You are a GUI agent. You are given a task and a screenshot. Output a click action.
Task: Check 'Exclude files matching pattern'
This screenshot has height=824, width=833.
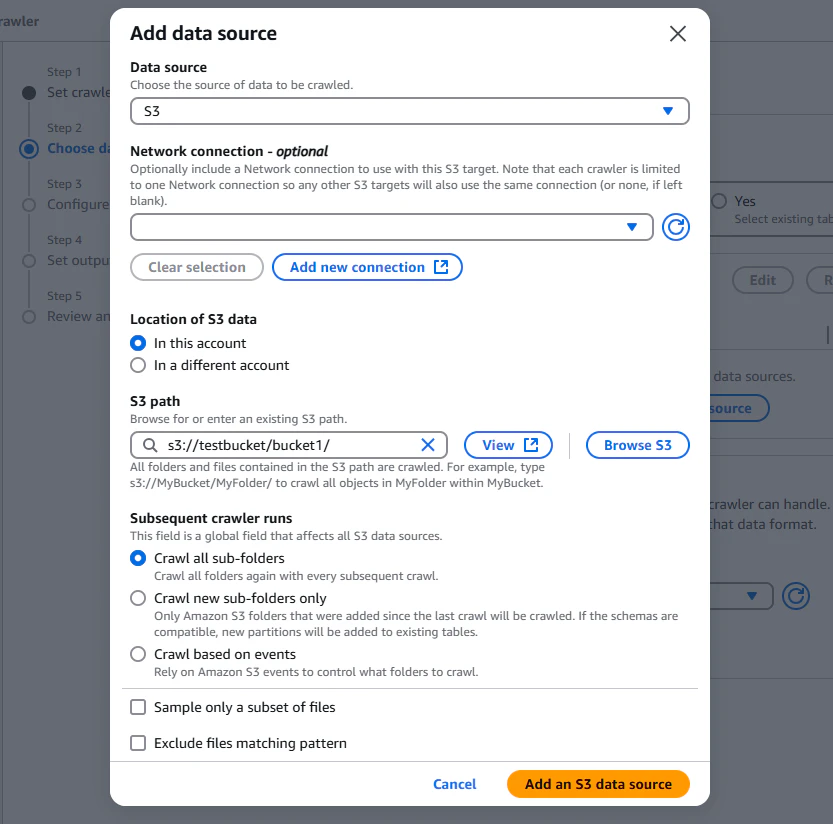(138, 743)
